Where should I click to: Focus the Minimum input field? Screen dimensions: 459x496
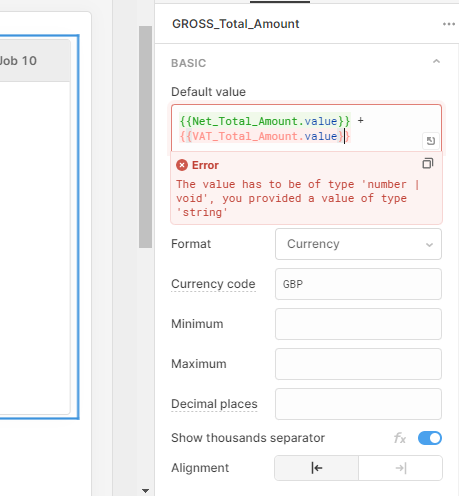358,324
